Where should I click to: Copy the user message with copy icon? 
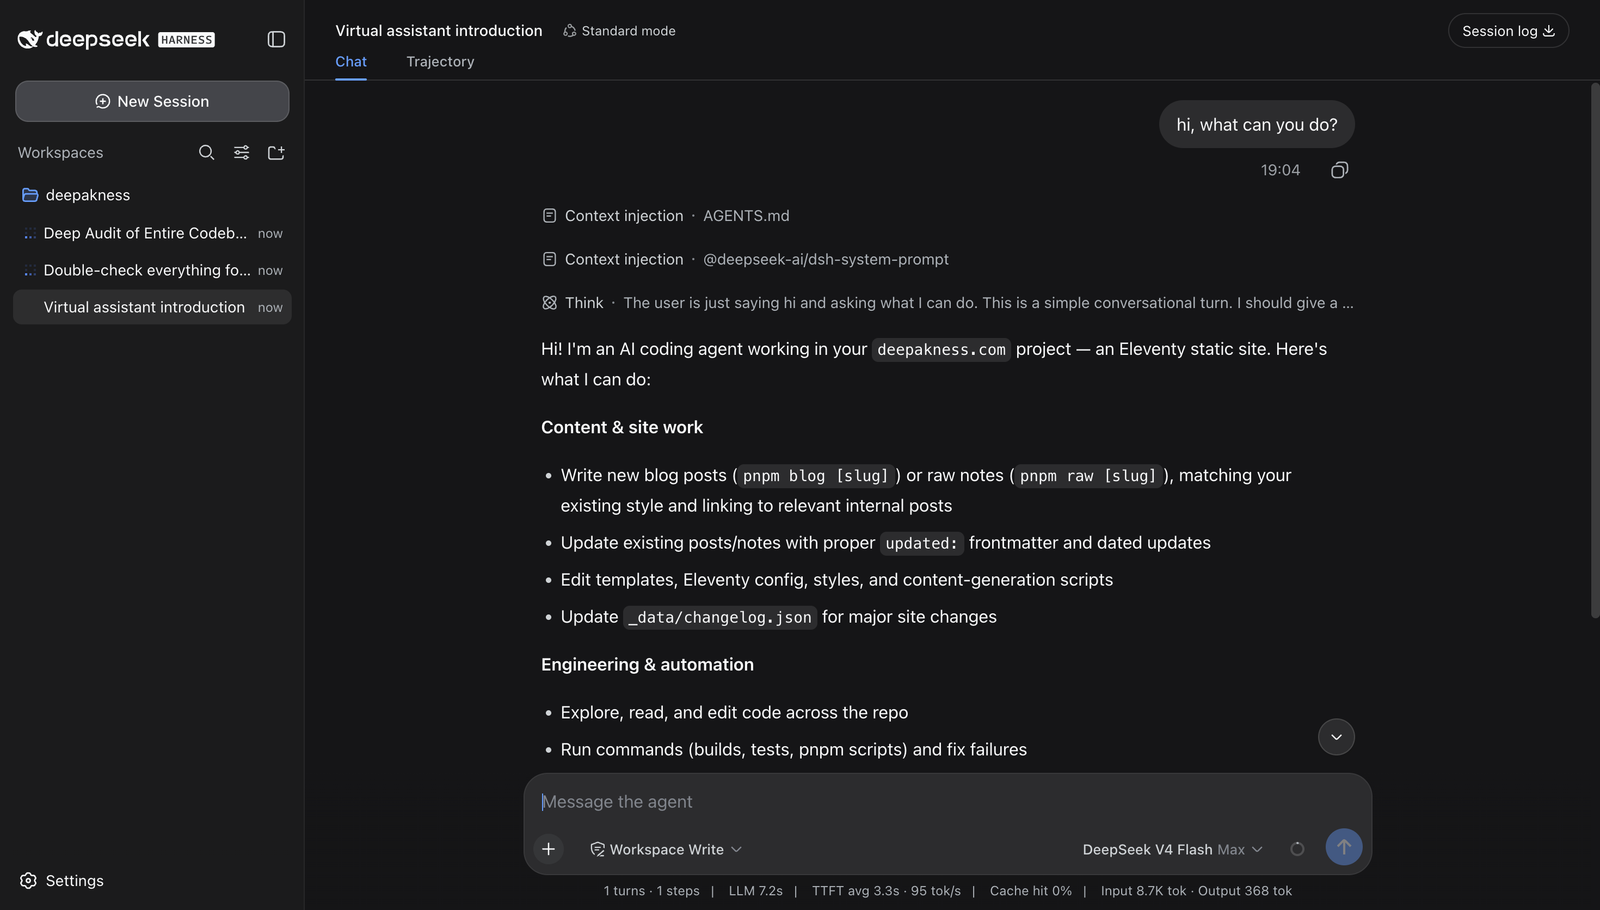(x=1339, y=170)
